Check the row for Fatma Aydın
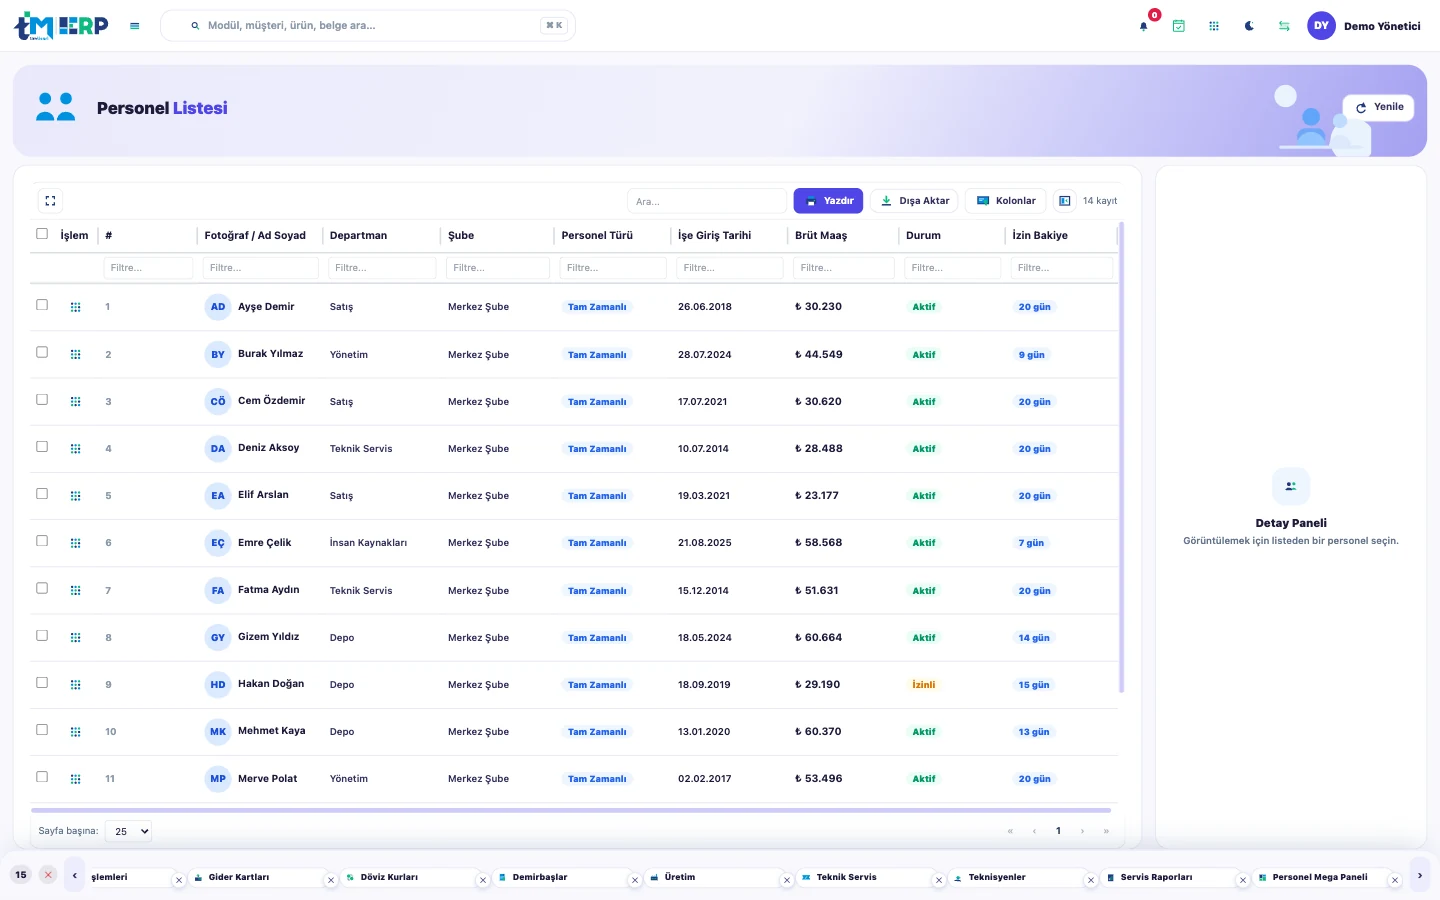 coord(42,588)
